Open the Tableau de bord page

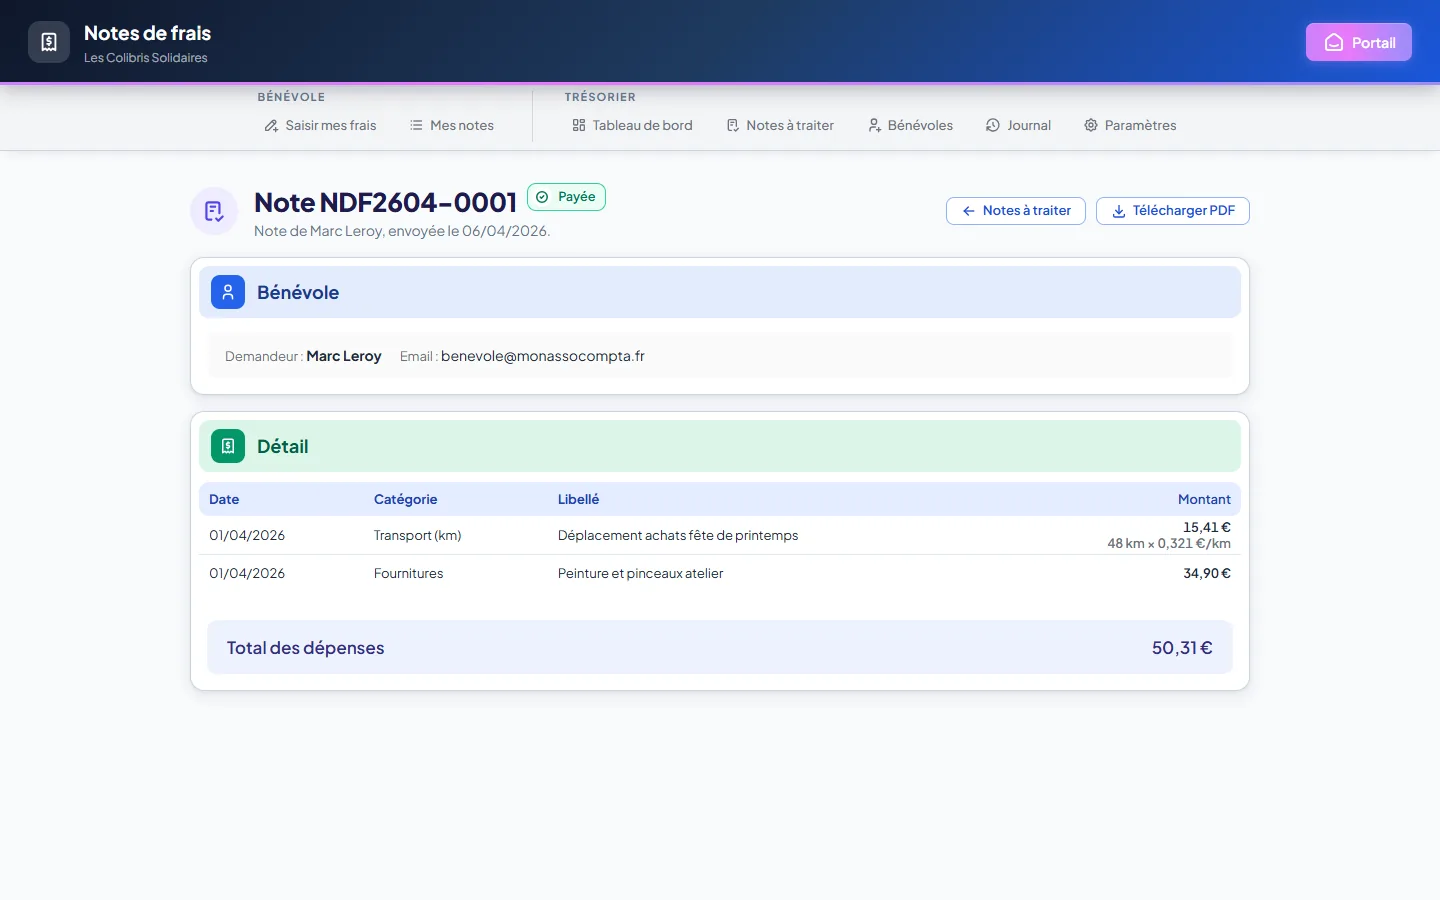(632, 125)
